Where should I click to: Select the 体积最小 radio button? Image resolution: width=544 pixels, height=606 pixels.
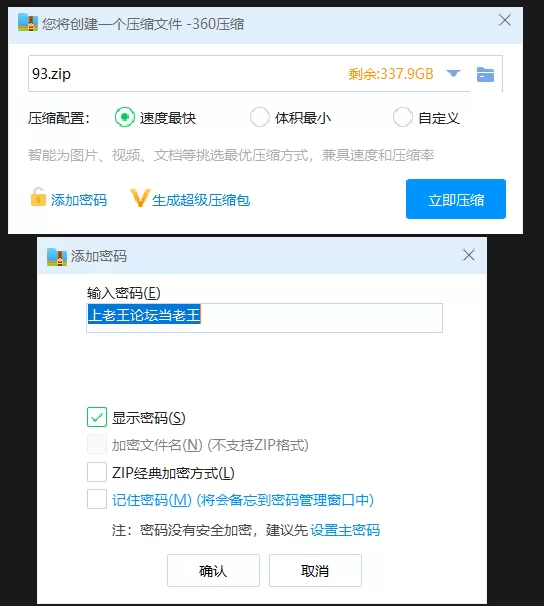coord(259,117)
